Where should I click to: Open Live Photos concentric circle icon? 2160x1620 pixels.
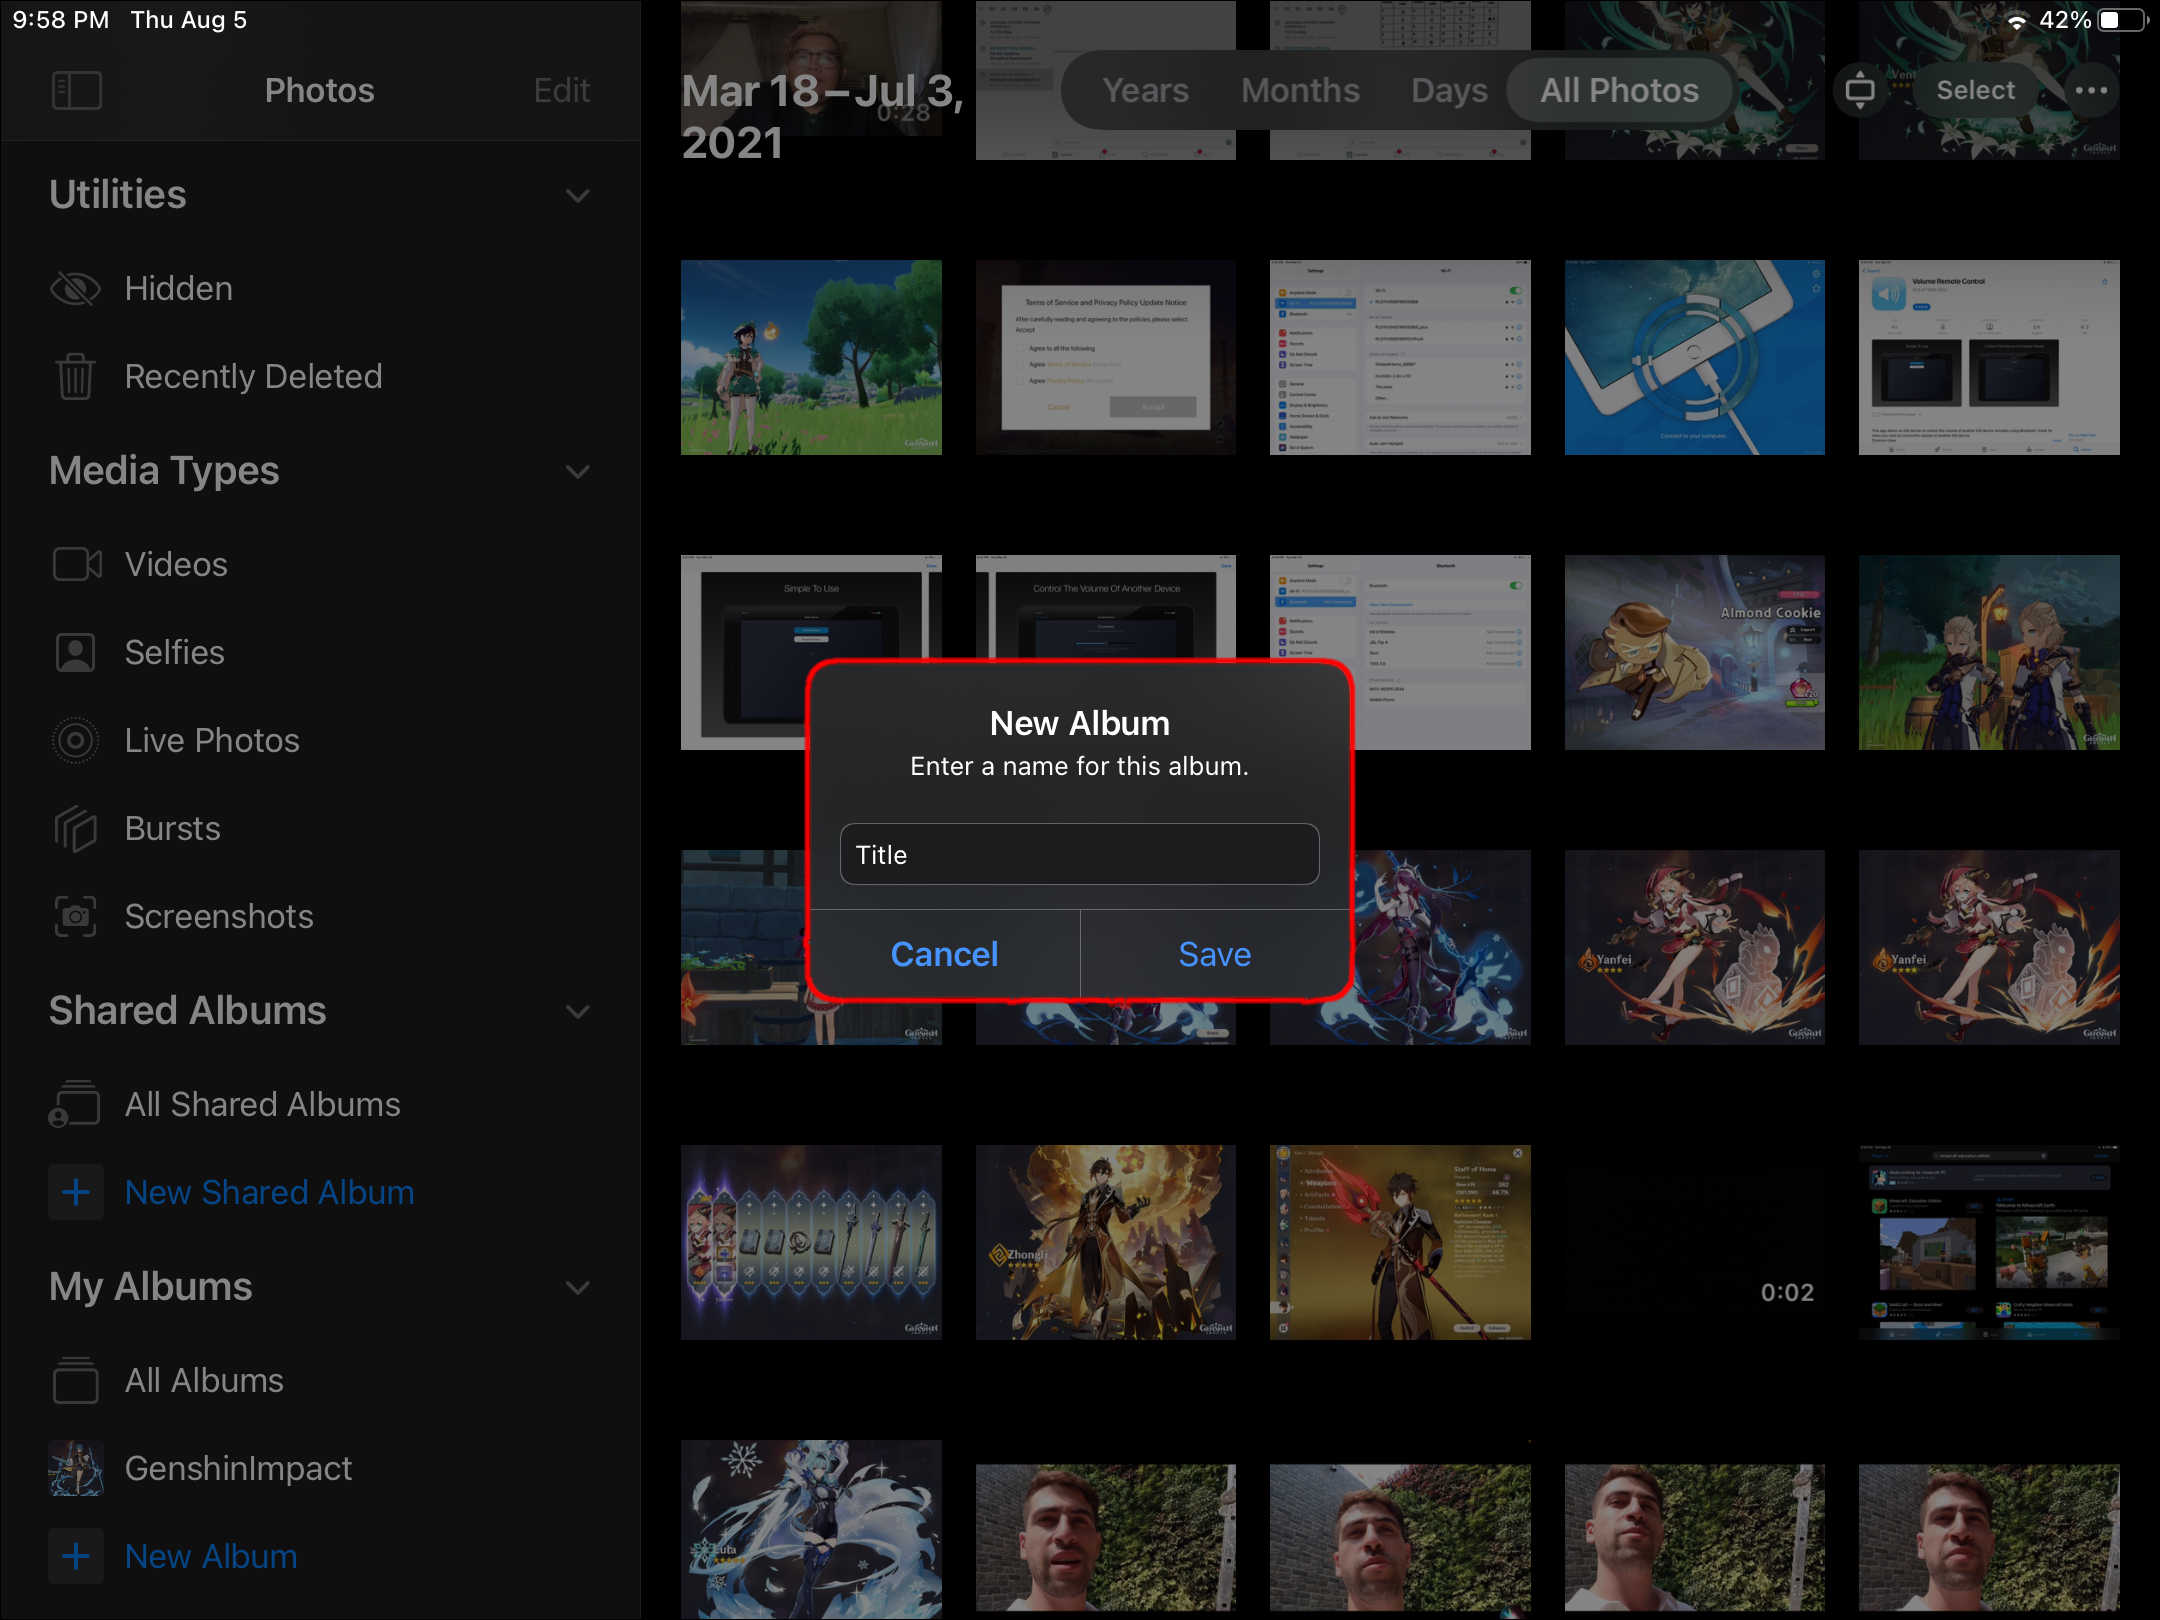tap(75, 741)
